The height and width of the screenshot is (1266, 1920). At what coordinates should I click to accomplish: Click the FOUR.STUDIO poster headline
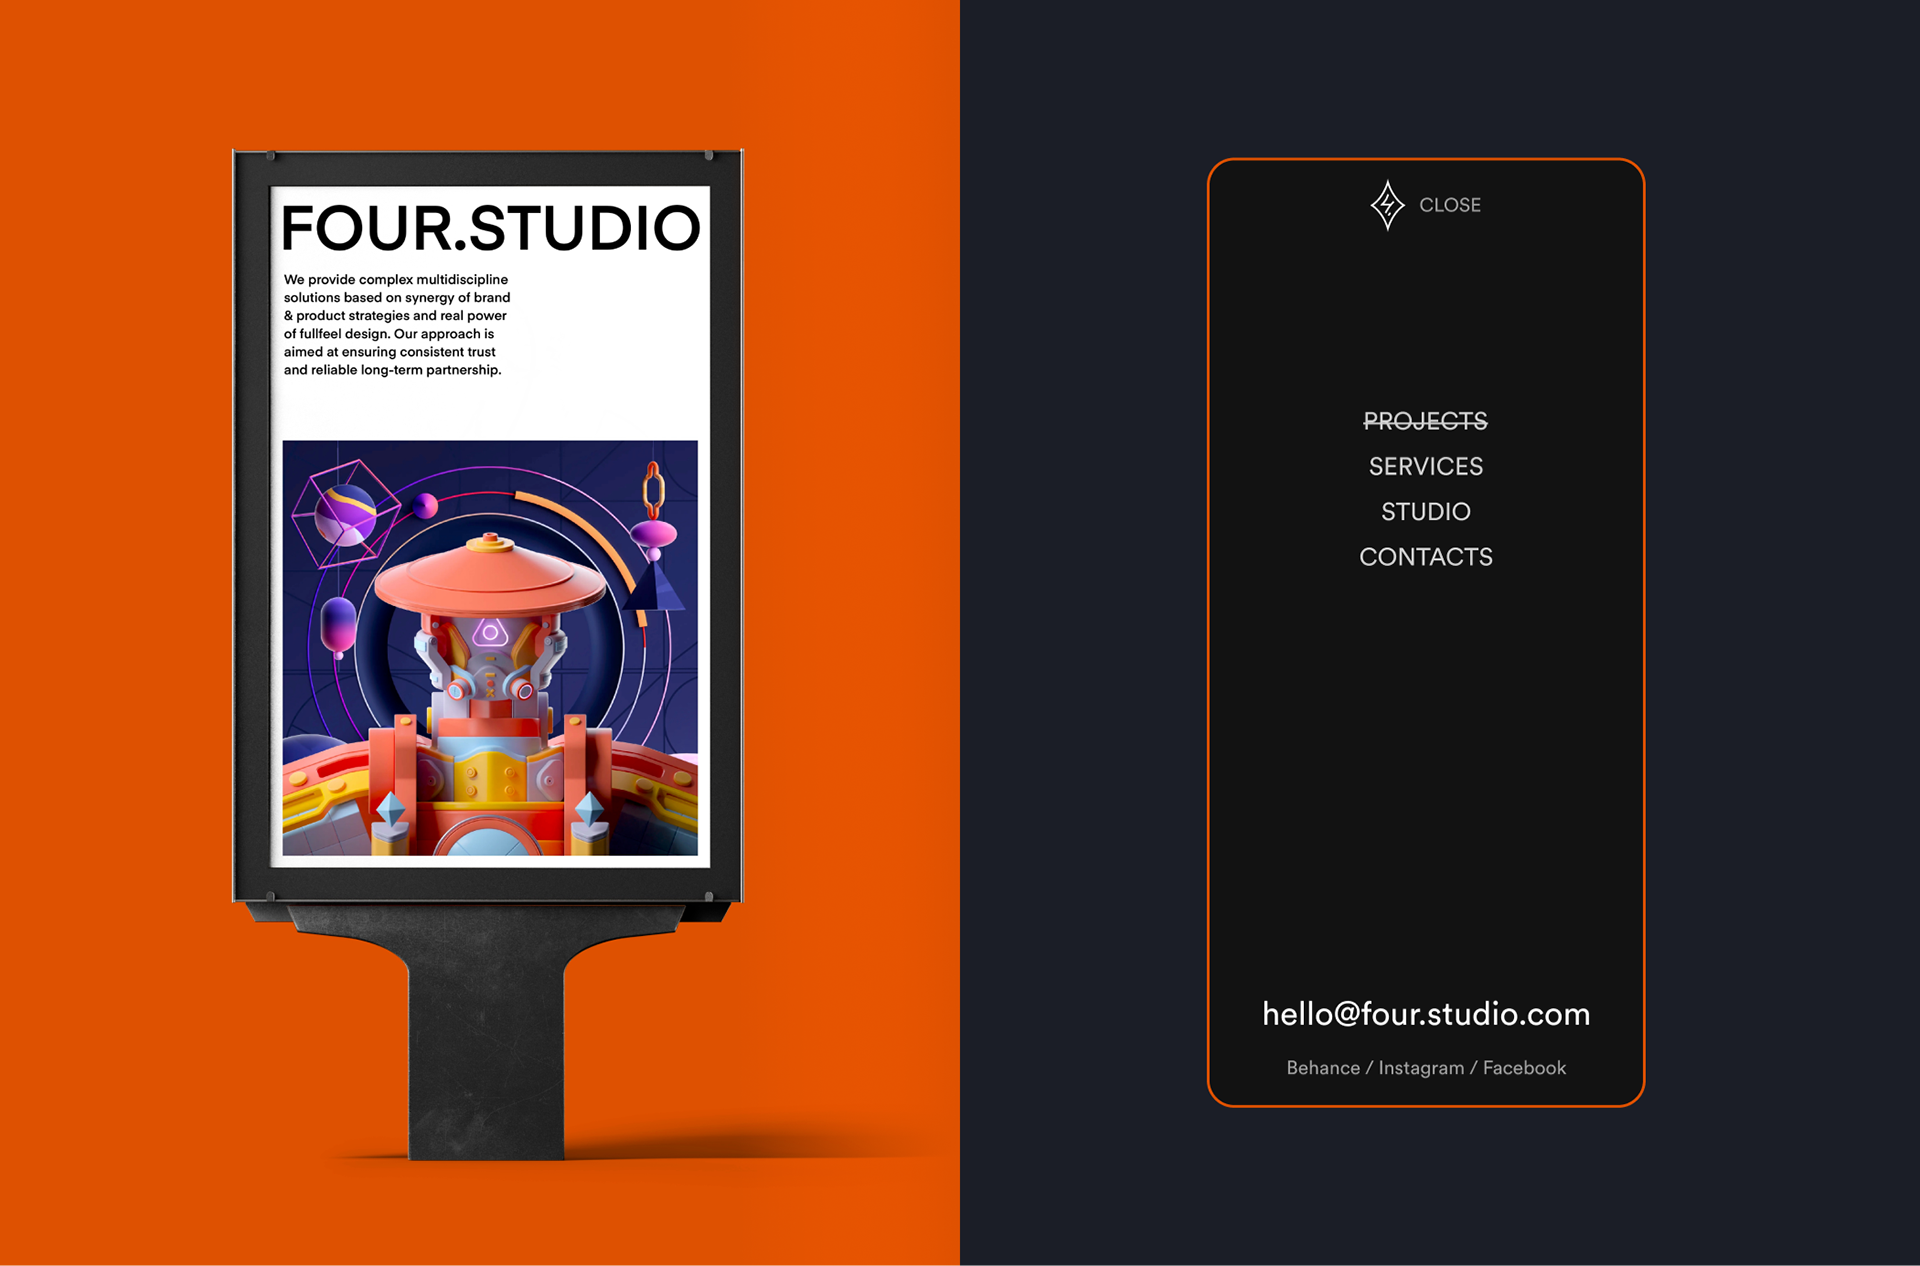pos(490,228)
